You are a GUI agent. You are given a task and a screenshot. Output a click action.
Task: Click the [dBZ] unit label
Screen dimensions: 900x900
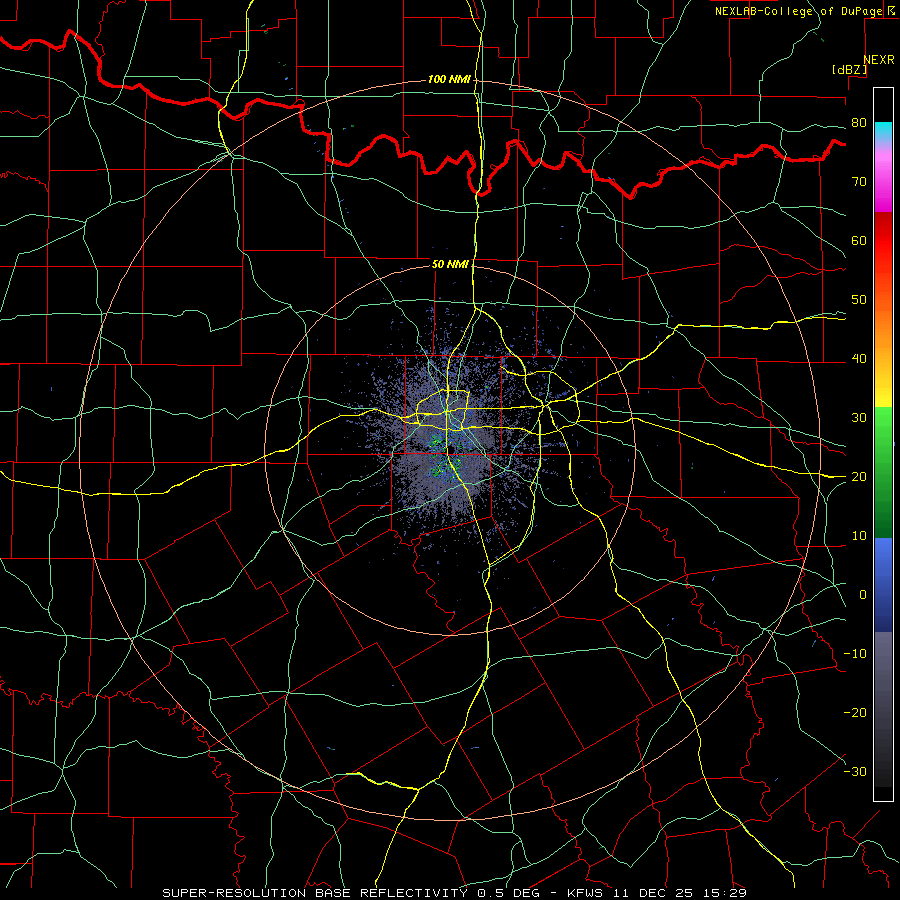pos(849,69)
